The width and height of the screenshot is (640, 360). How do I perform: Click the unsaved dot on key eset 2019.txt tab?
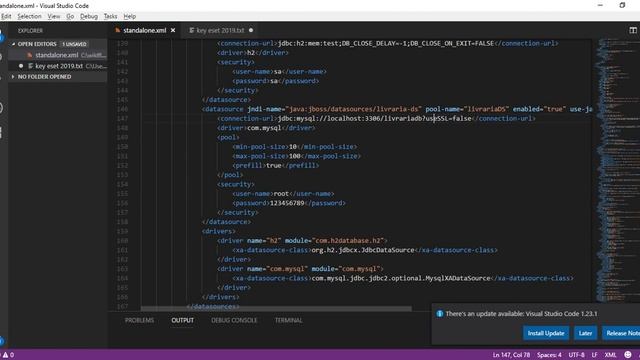coord(251,30)
